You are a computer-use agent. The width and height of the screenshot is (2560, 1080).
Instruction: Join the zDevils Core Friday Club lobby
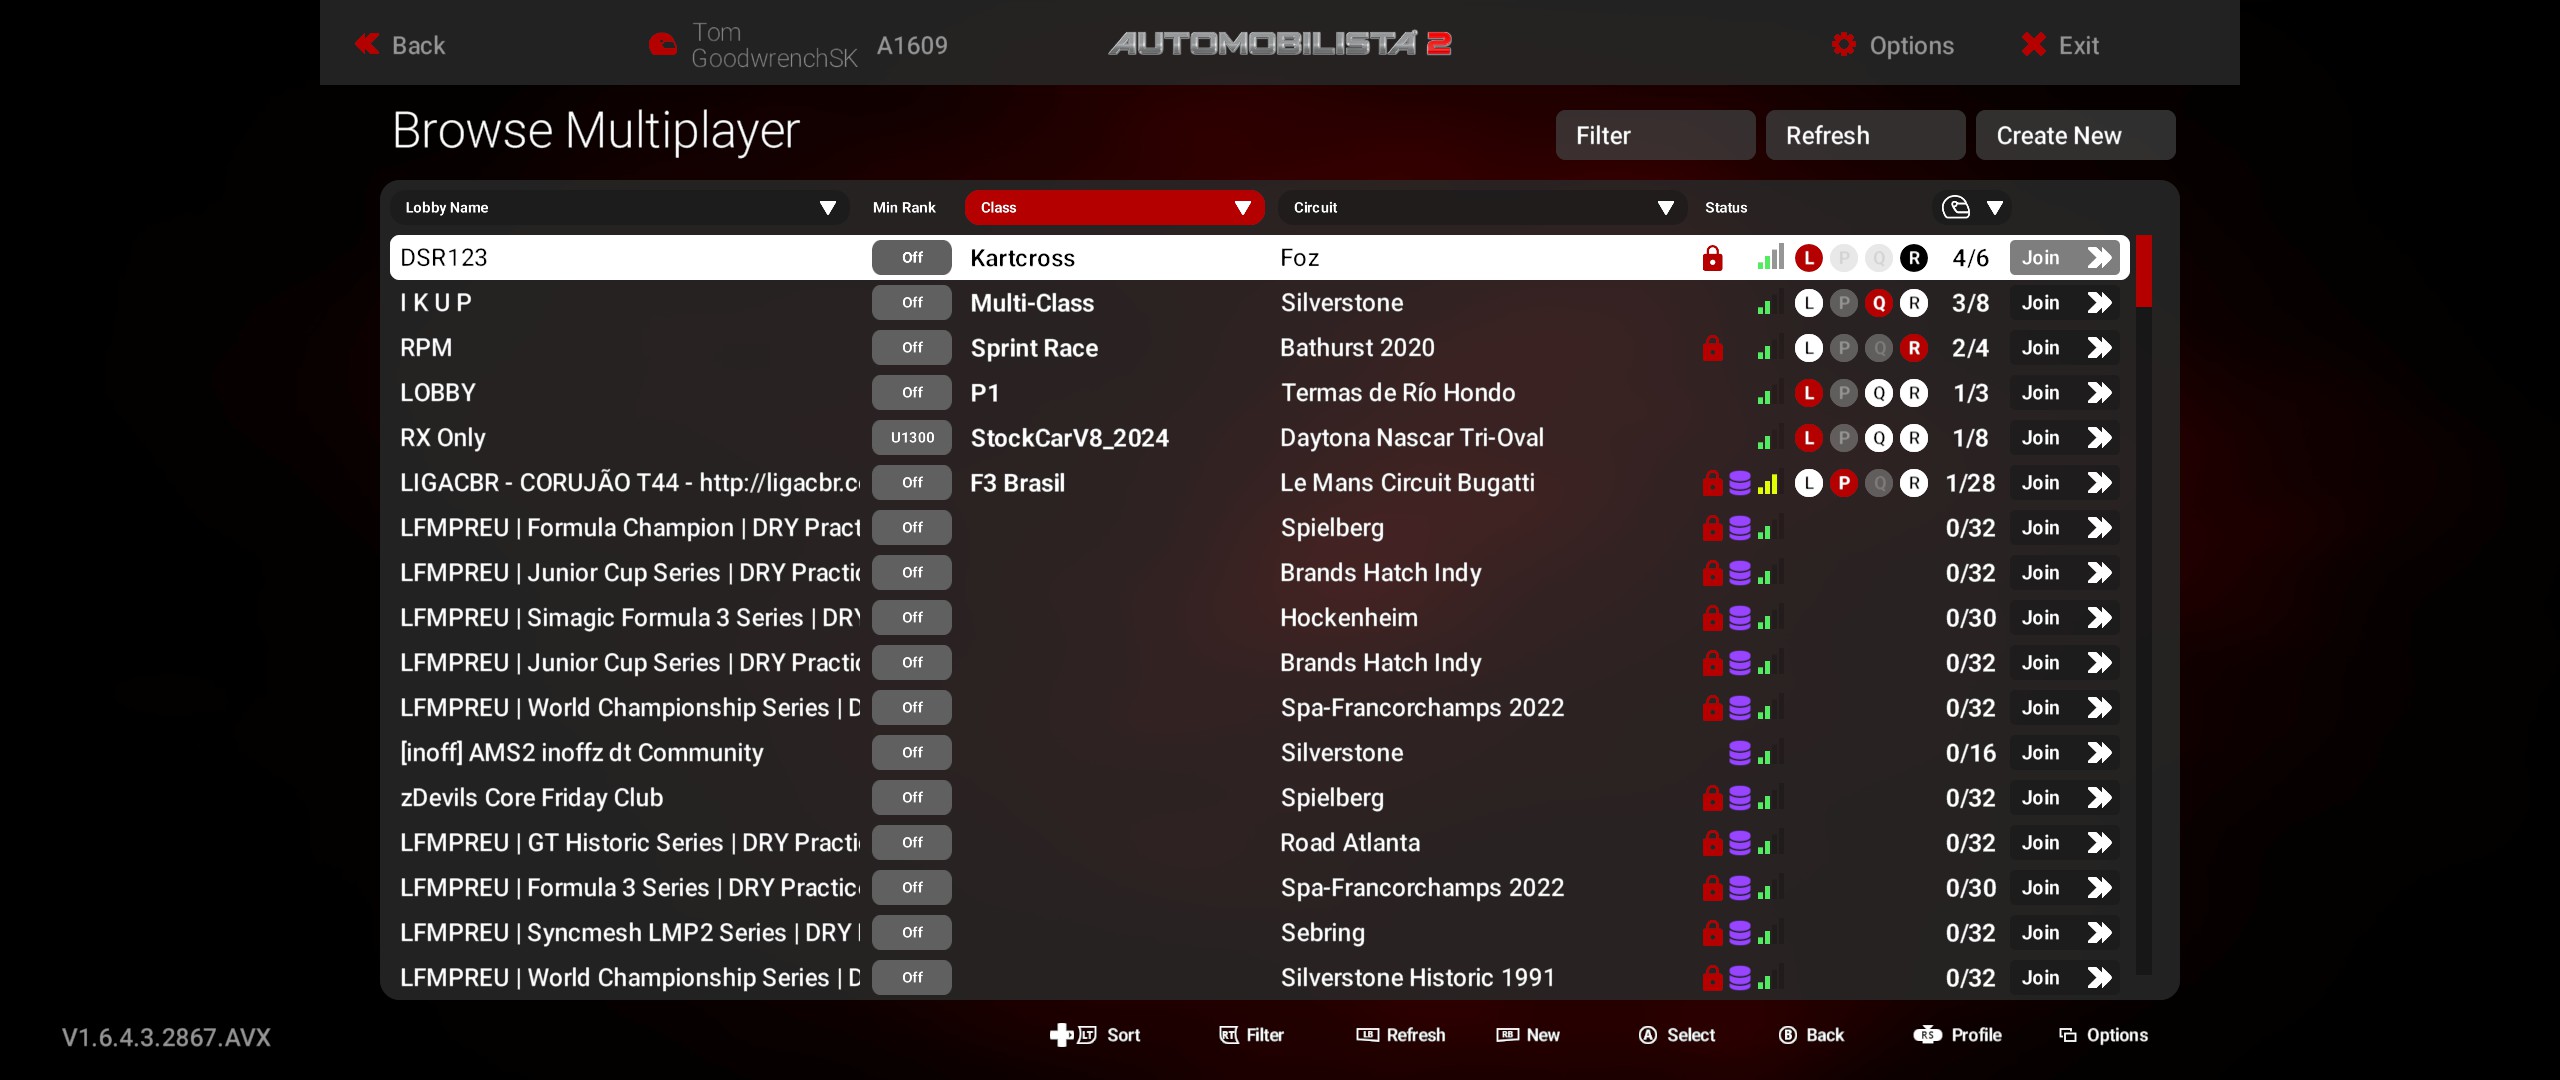coord(2065,798)
